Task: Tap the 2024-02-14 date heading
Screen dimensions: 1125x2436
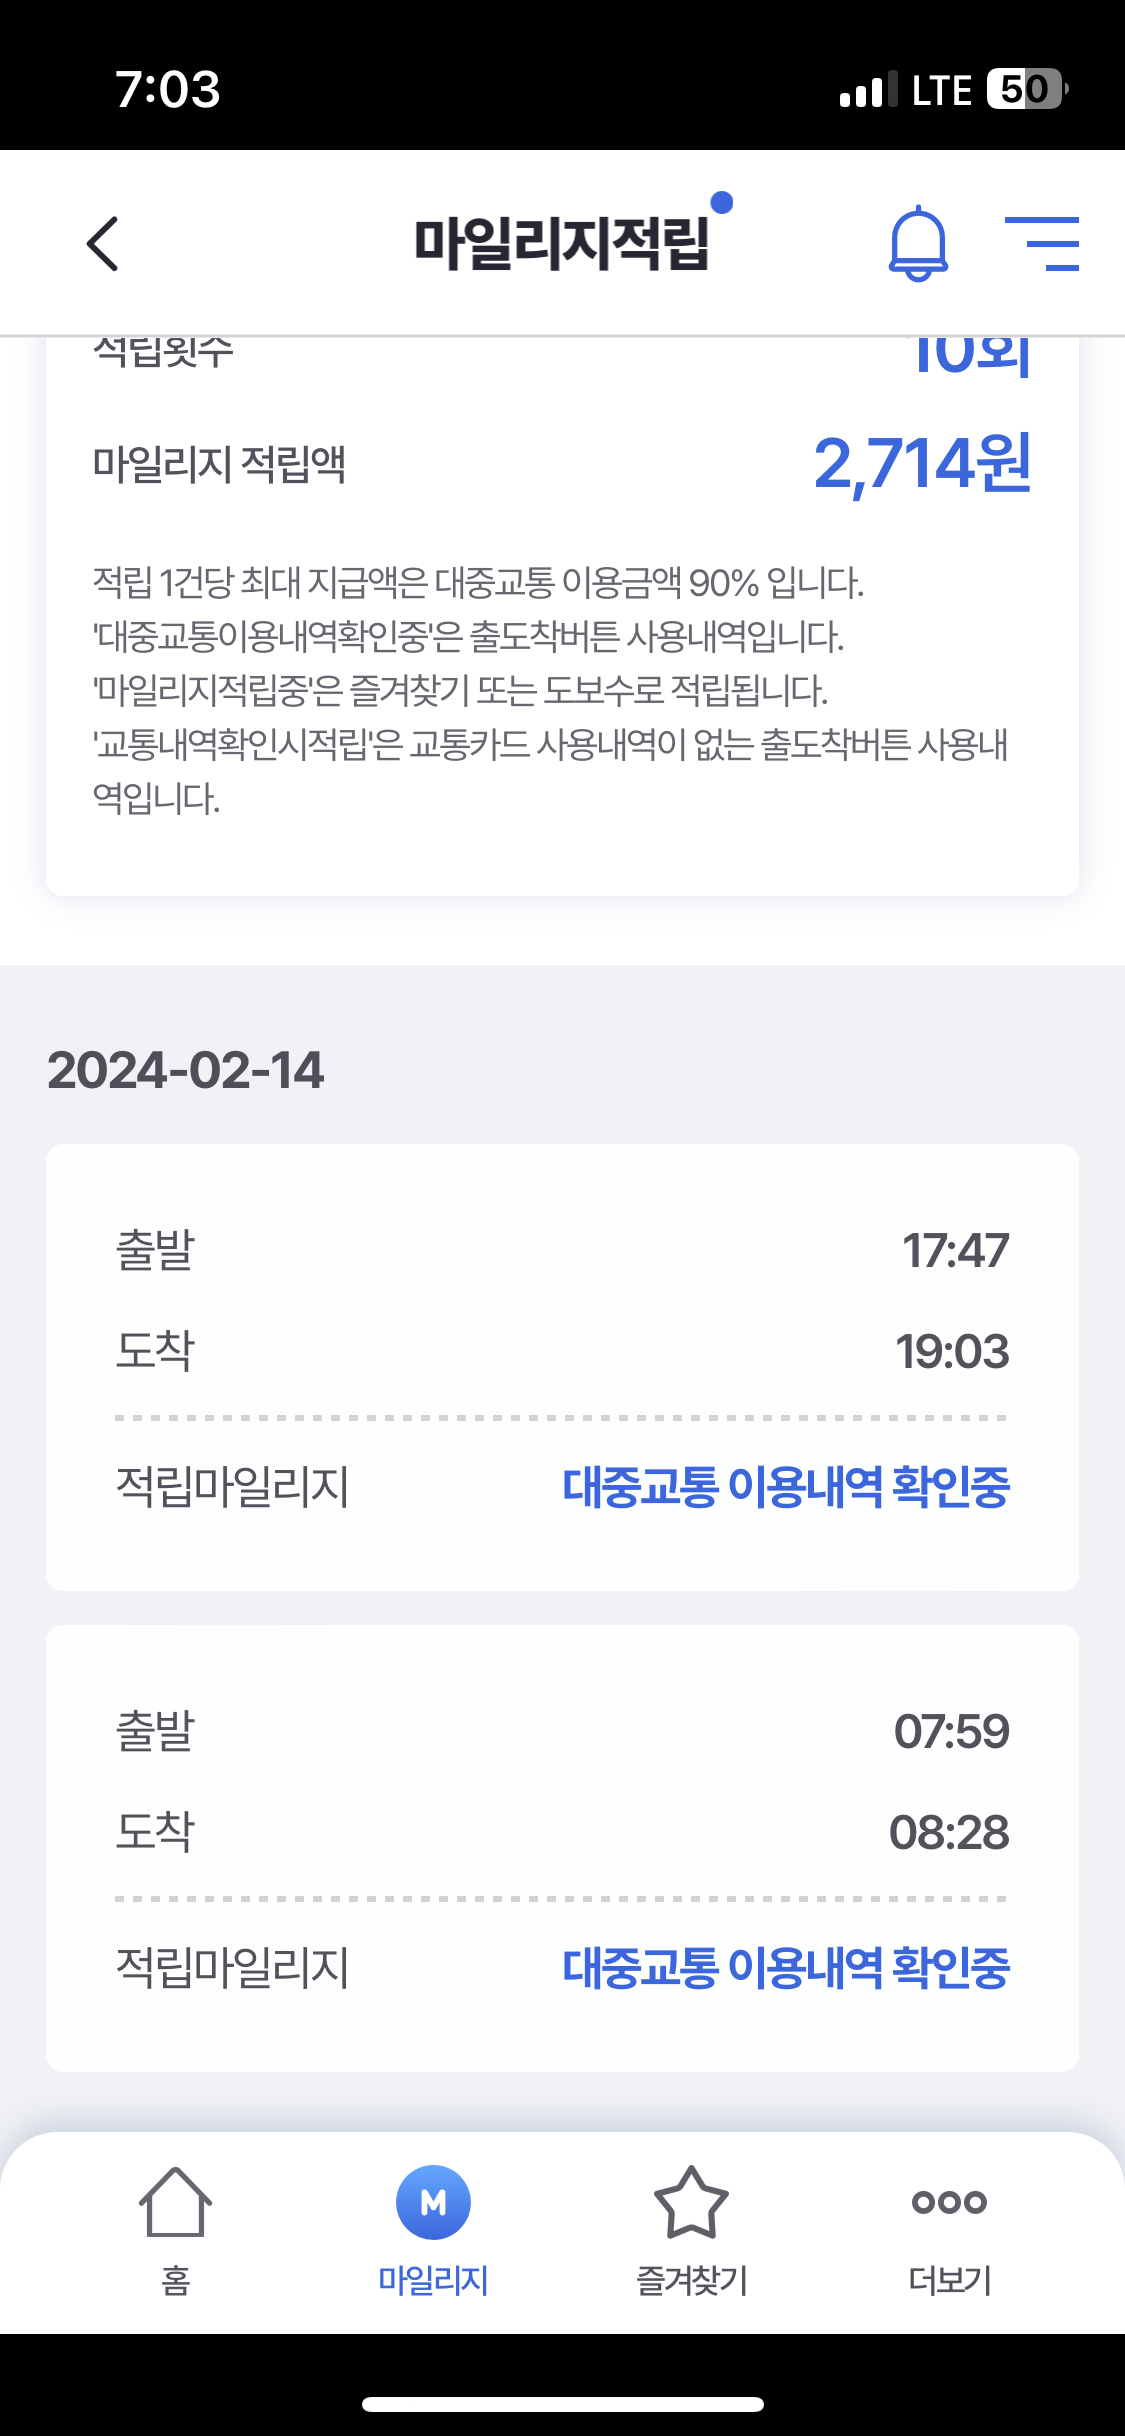Action: tap(186, 1070)
